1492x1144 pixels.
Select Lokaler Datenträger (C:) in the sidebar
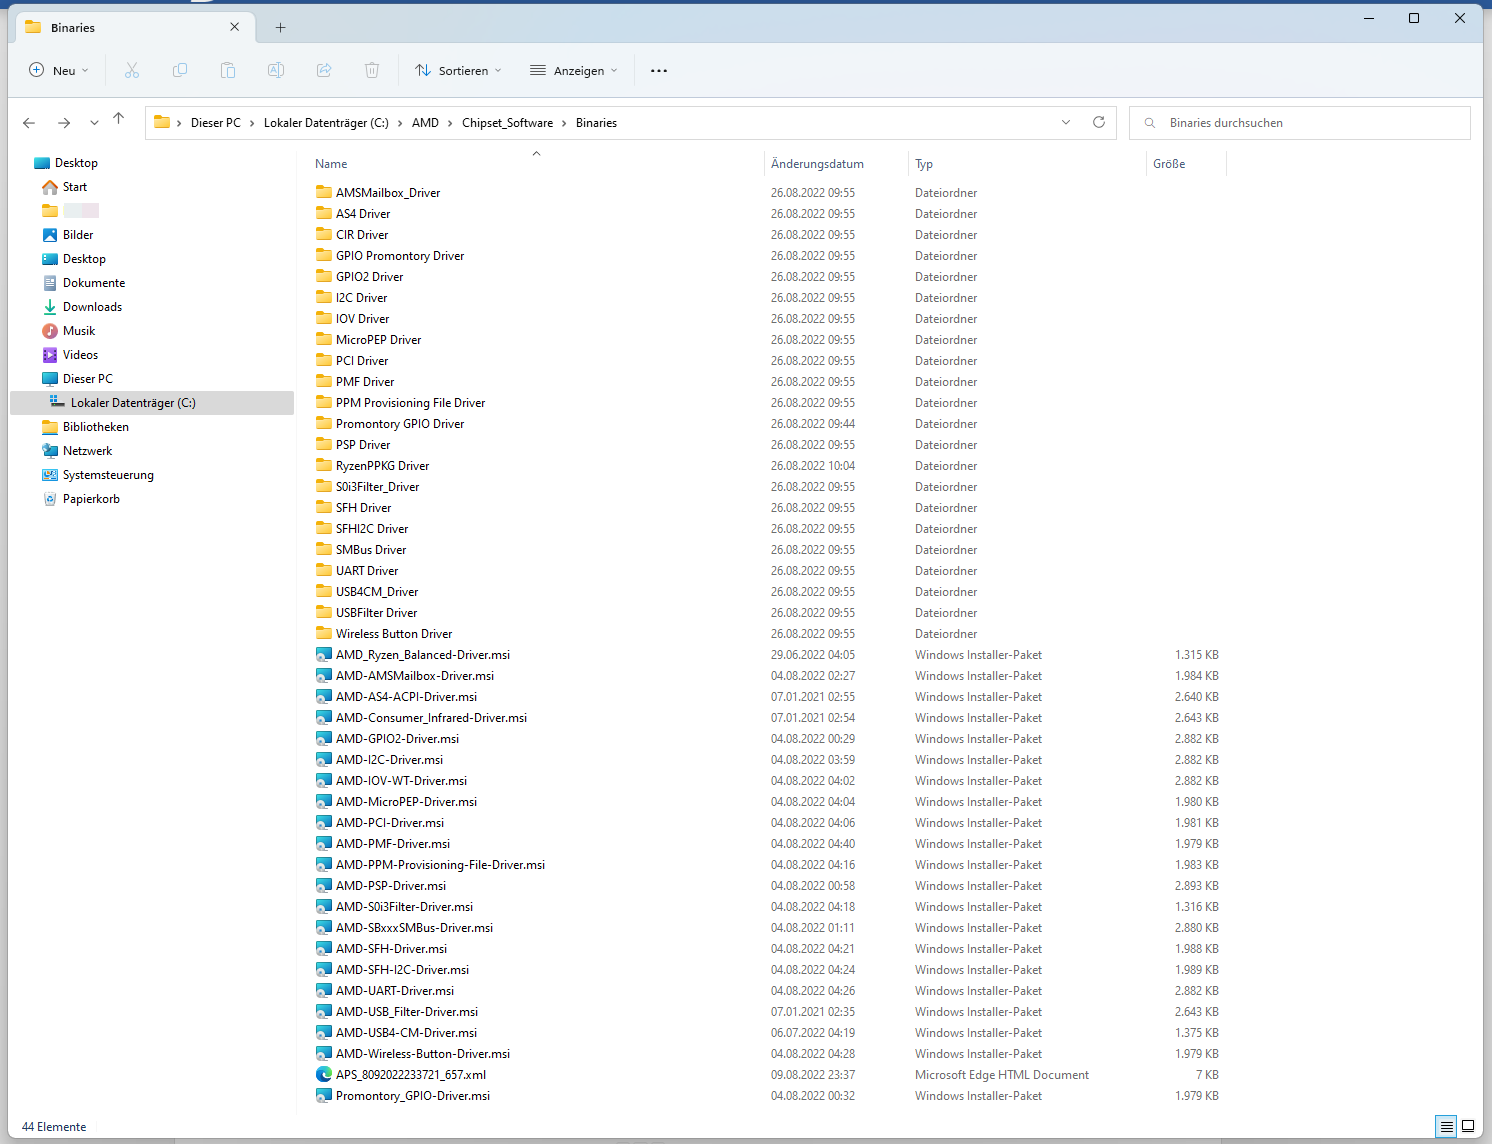click(x=152, y=403)
